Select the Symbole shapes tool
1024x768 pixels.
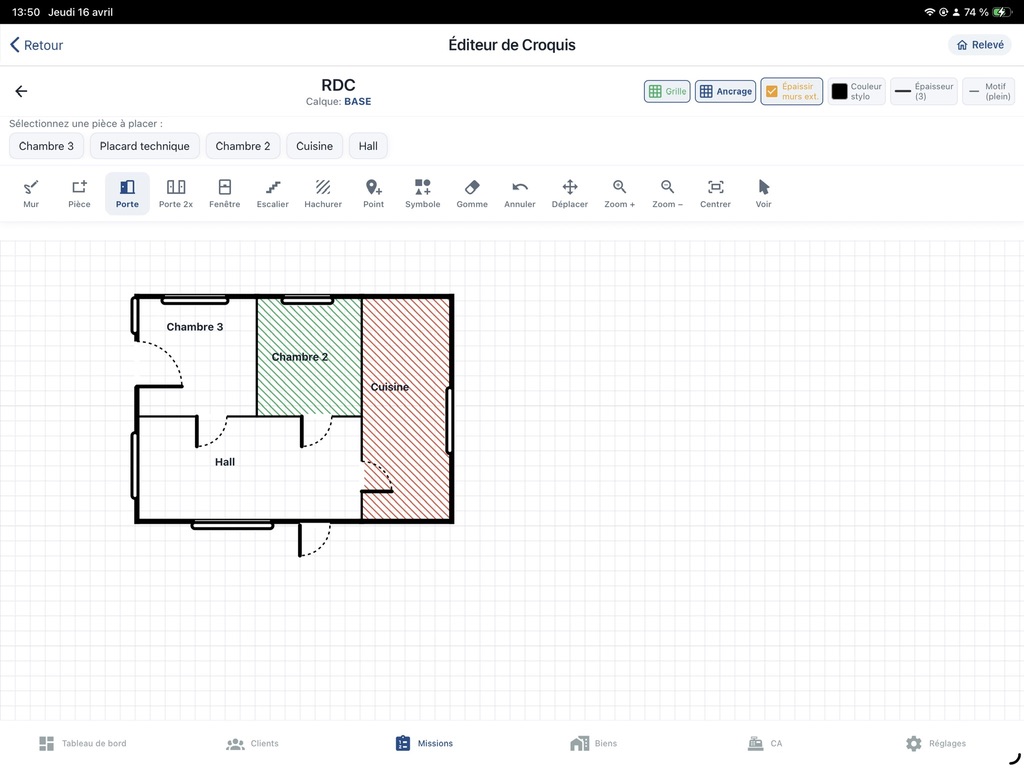(422, 193)
